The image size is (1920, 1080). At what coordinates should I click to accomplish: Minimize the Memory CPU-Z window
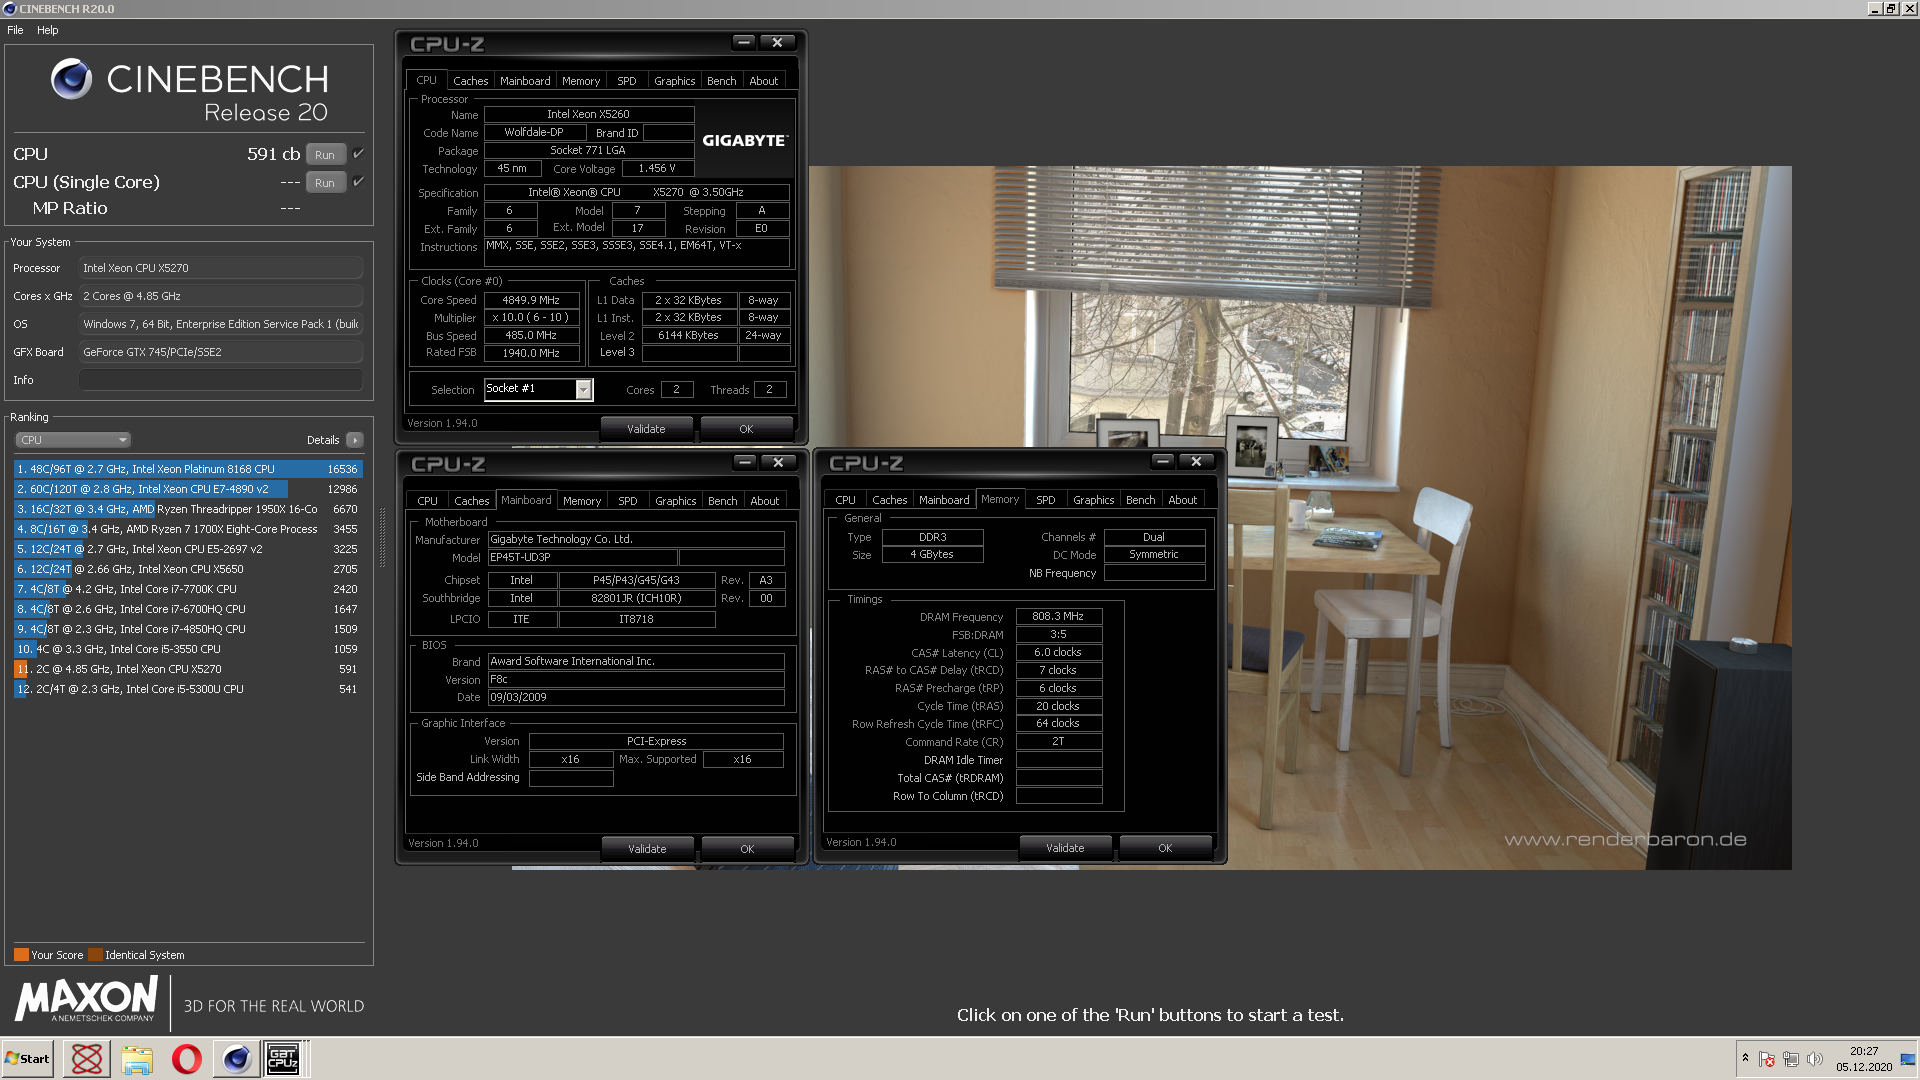1162,461
